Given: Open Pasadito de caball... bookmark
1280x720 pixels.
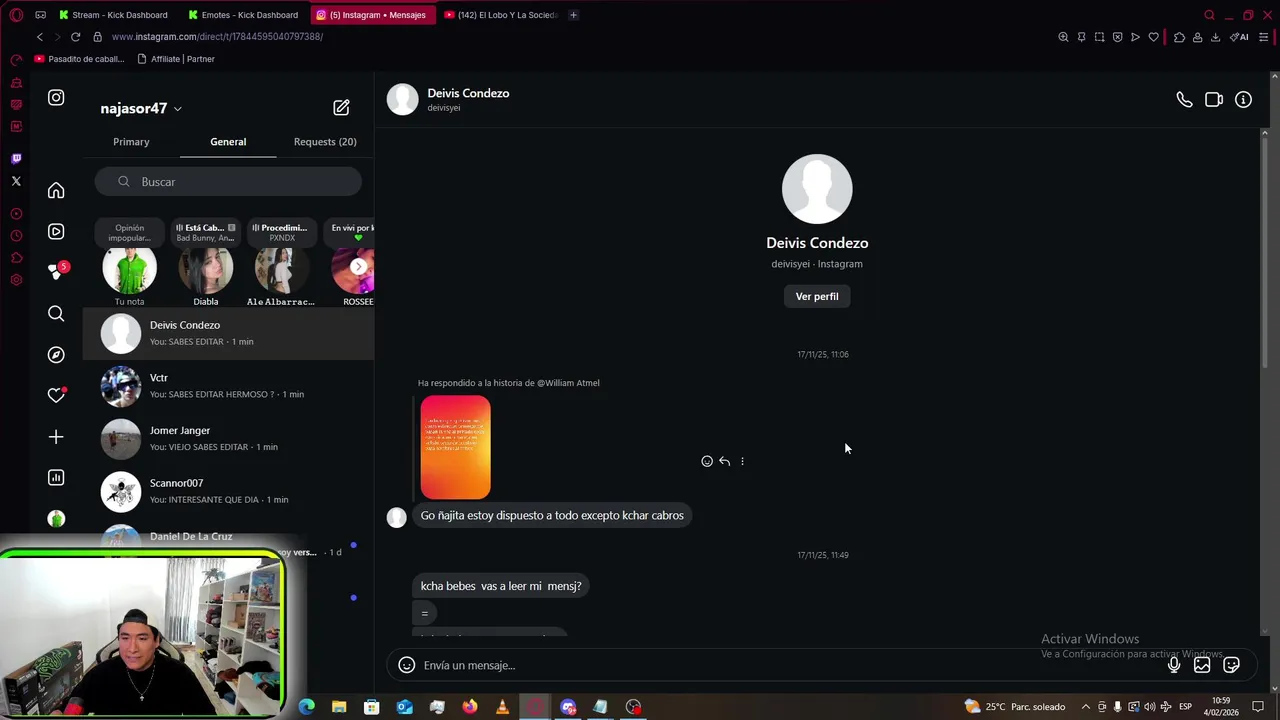Looking at the screenshot, I should tap(79, 59).
